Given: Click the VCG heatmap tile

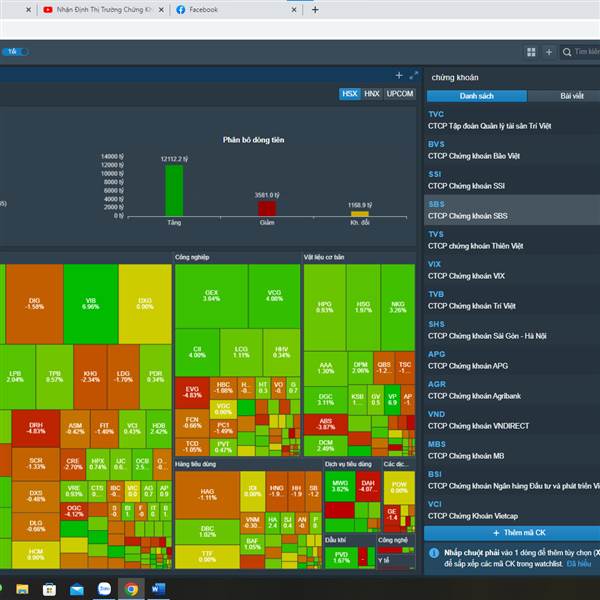Looking at the screenshot, I should [274, 296].
